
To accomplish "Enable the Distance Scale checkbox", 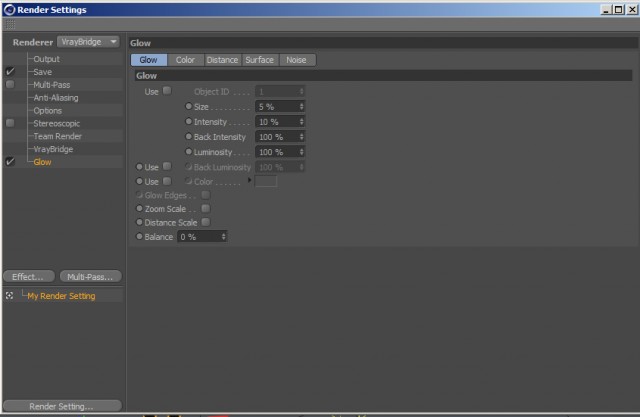I will click(x=206, y=222).
